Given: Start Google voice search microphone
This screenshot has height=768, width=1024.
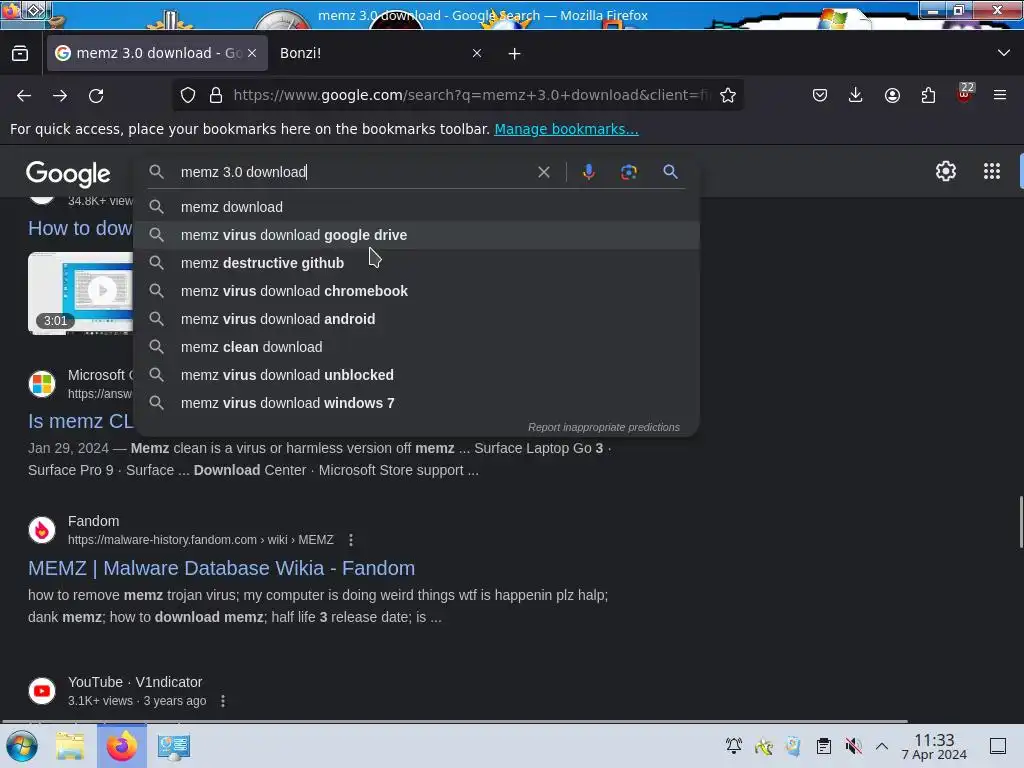Looking at the screenshot, I should (588, 172).
